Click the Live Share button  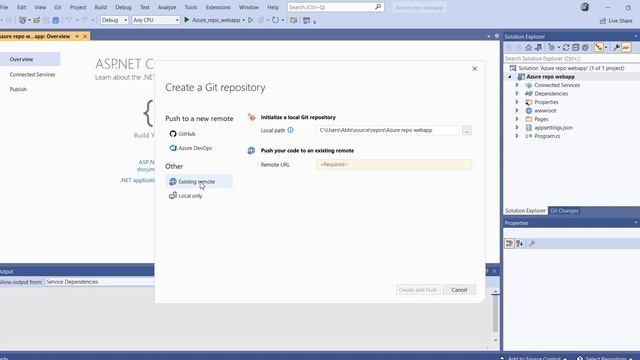click(616, 20)
